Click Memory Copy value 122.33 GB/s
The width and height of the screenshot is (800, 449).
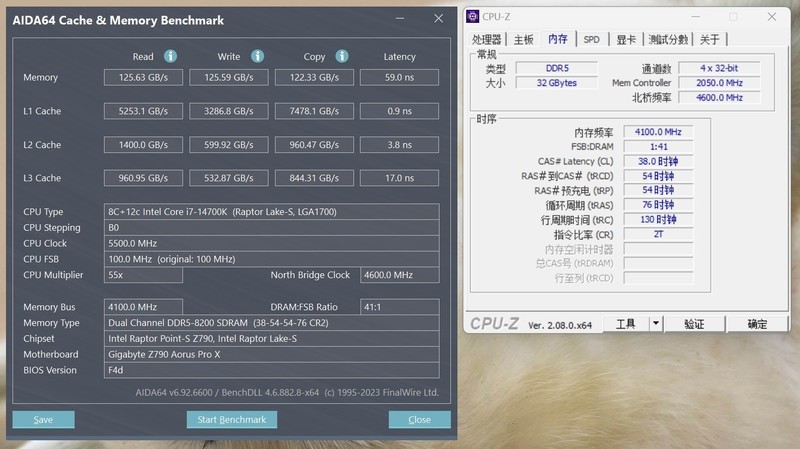(314, 77)
